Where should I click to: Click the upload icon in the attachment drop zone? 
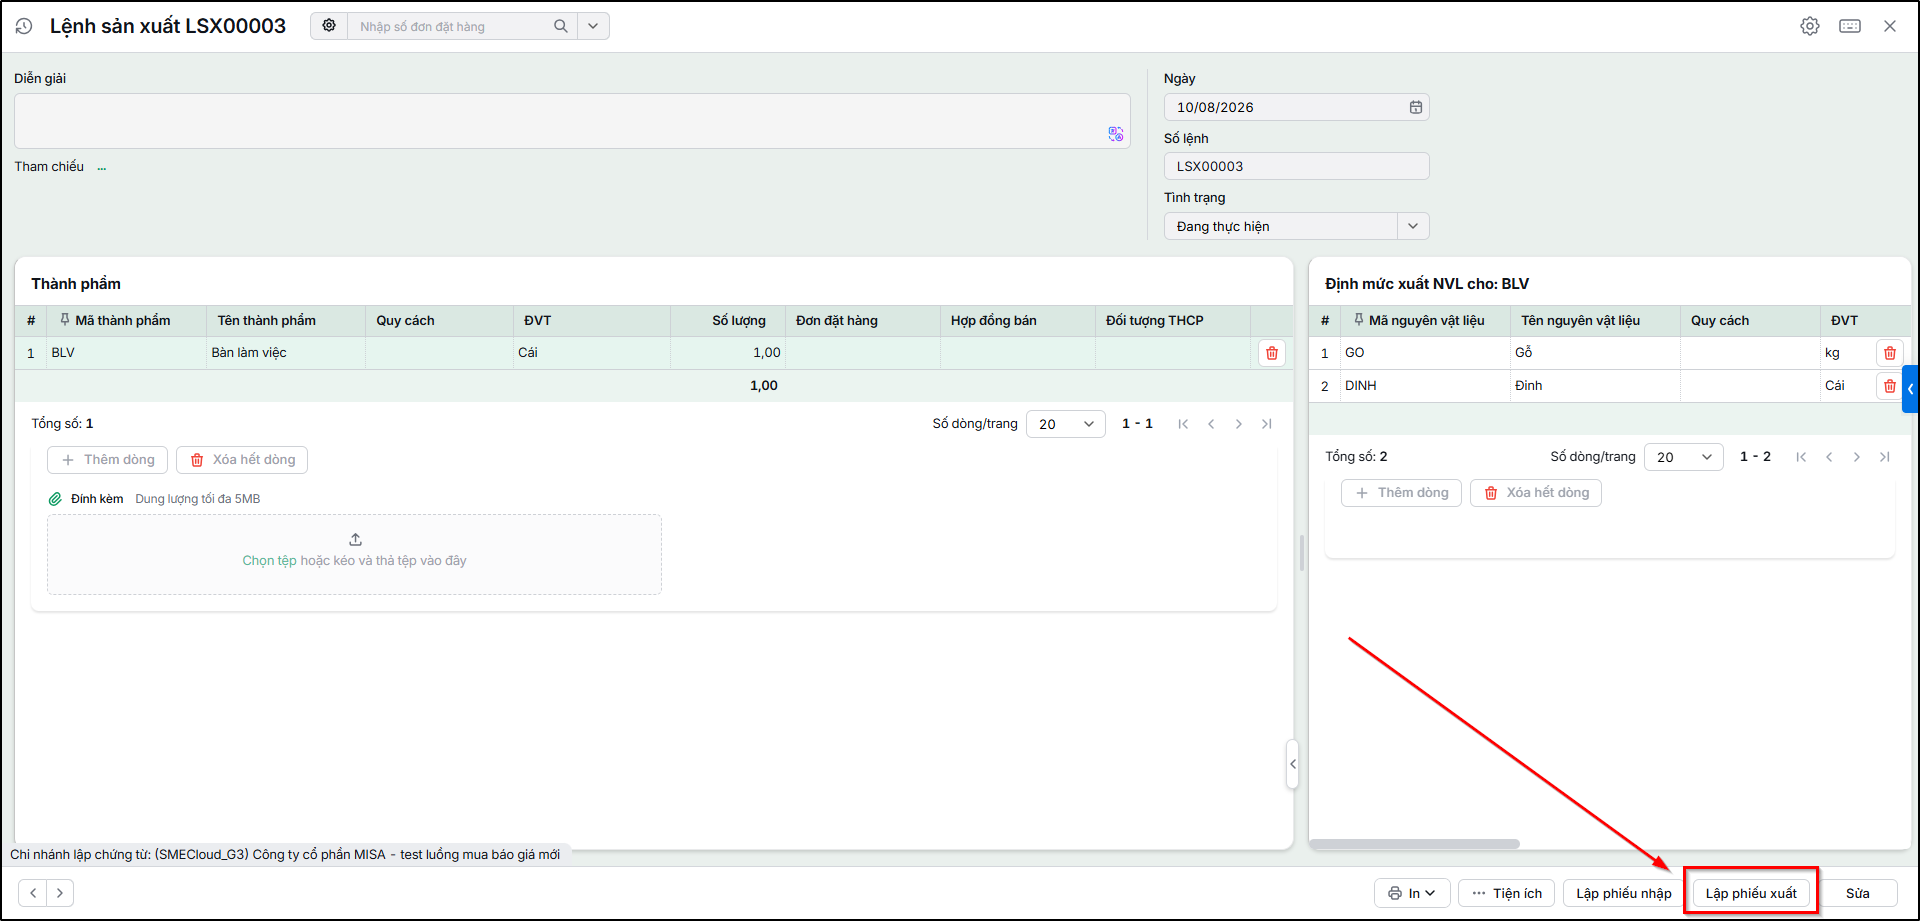[355, 539]
